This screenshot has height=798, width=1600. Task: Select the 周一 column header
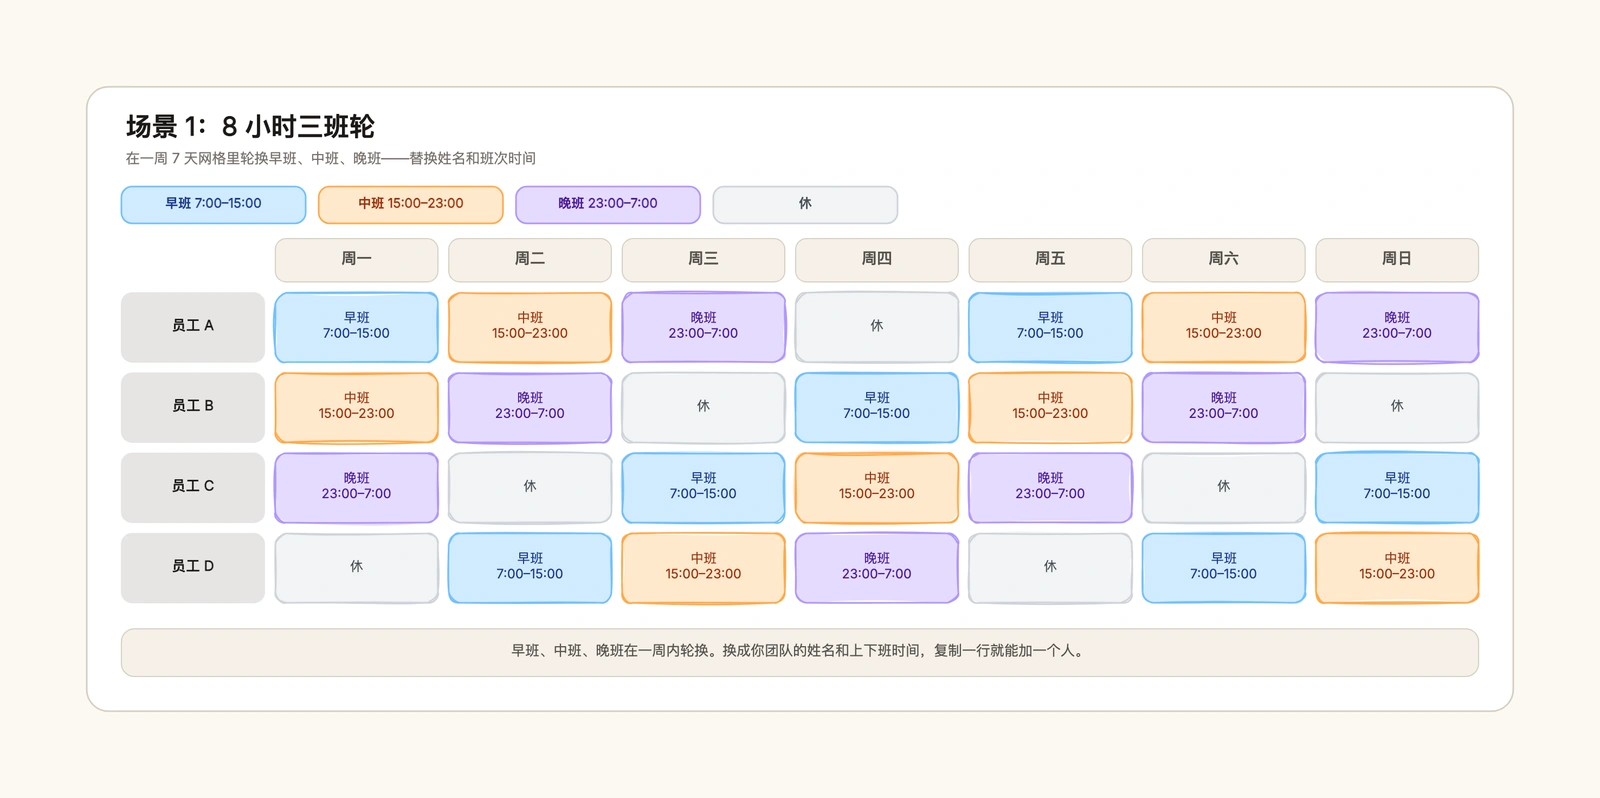[x=356, y=259]
